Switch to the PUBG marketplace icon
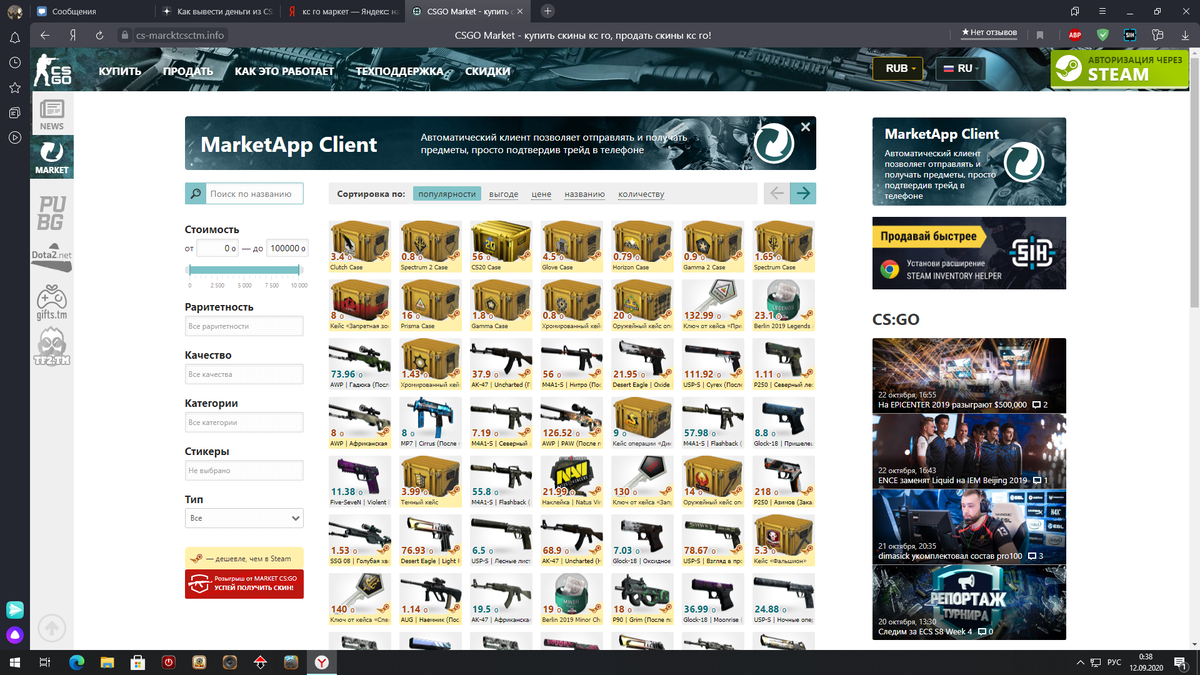Screen dimensions: 1200x675 coord(52,212)
